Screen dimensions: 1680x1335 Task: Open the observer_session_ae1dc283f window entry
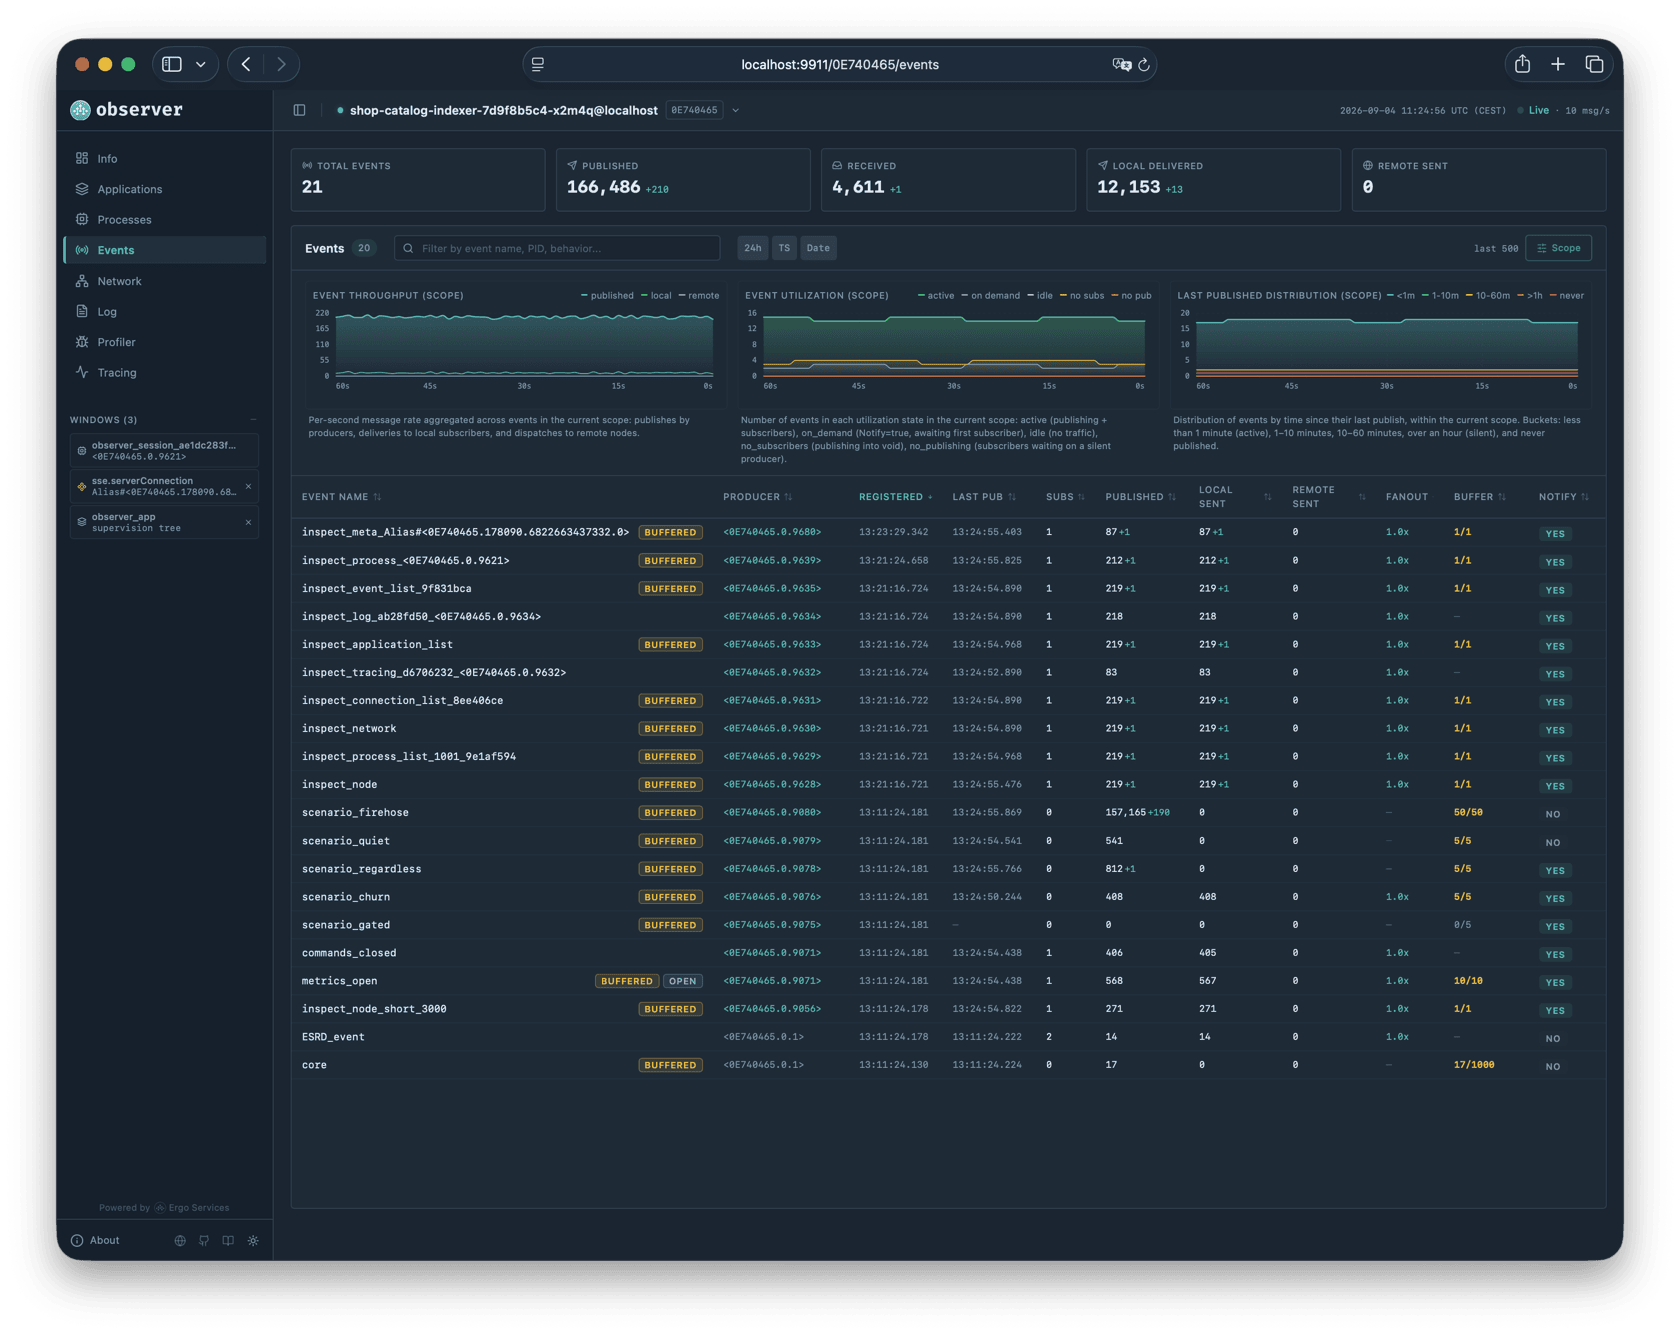[164, 450]
